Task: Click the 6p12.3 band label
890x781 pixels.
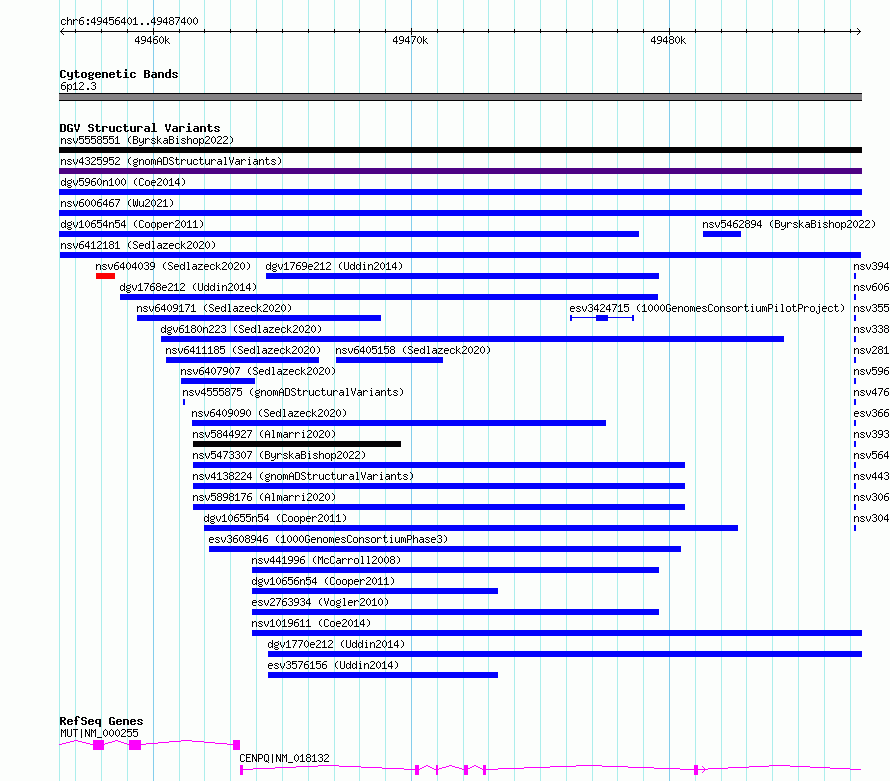Action: (78, 86)
